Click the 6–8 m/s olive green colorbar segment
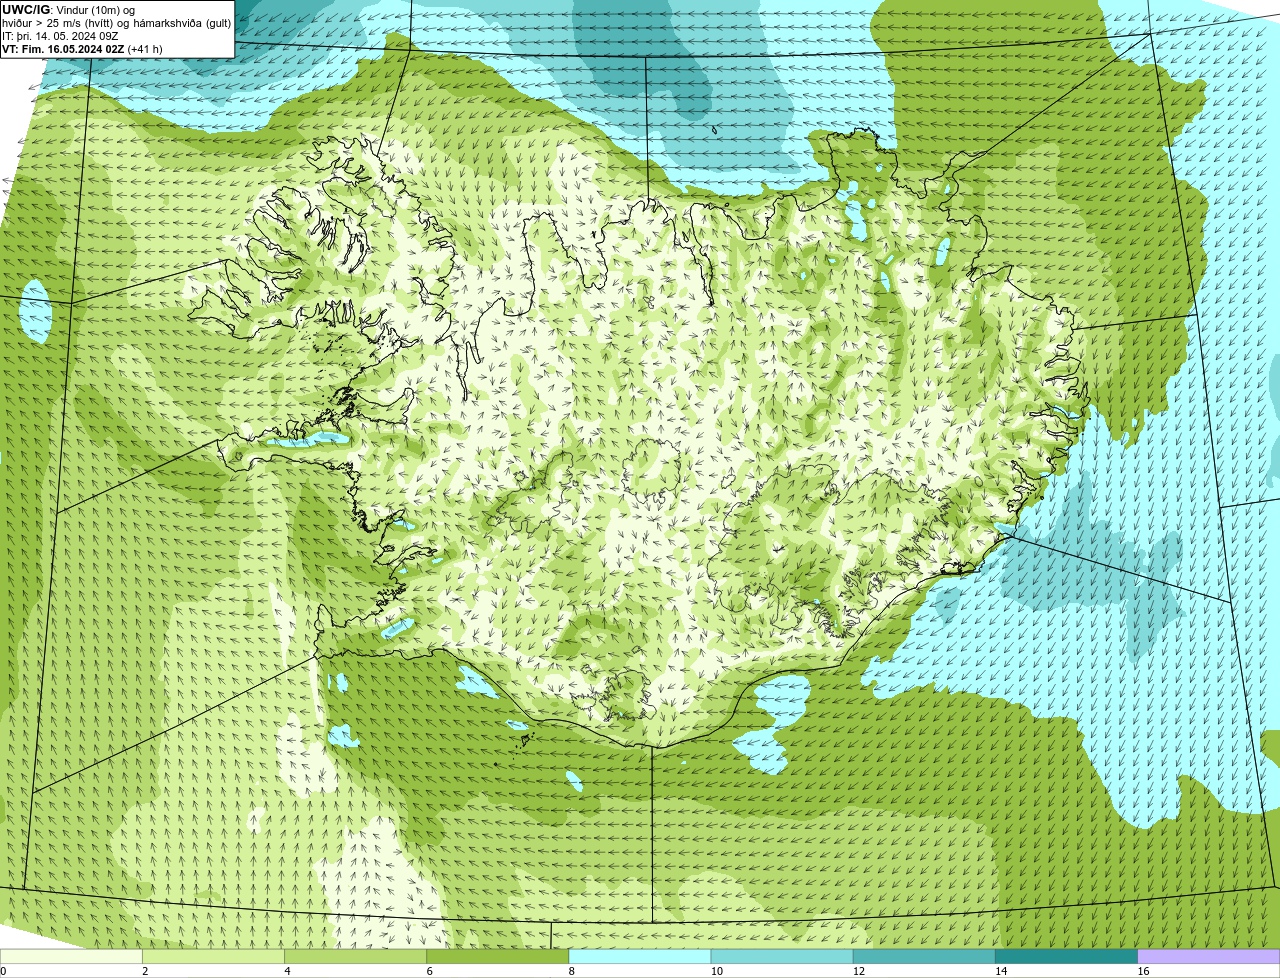 click(x=498, y=956)
